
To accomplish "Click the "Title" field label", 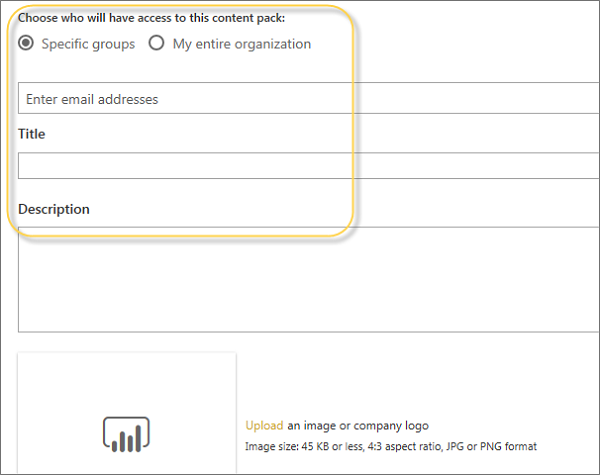I will coord(32,134).
